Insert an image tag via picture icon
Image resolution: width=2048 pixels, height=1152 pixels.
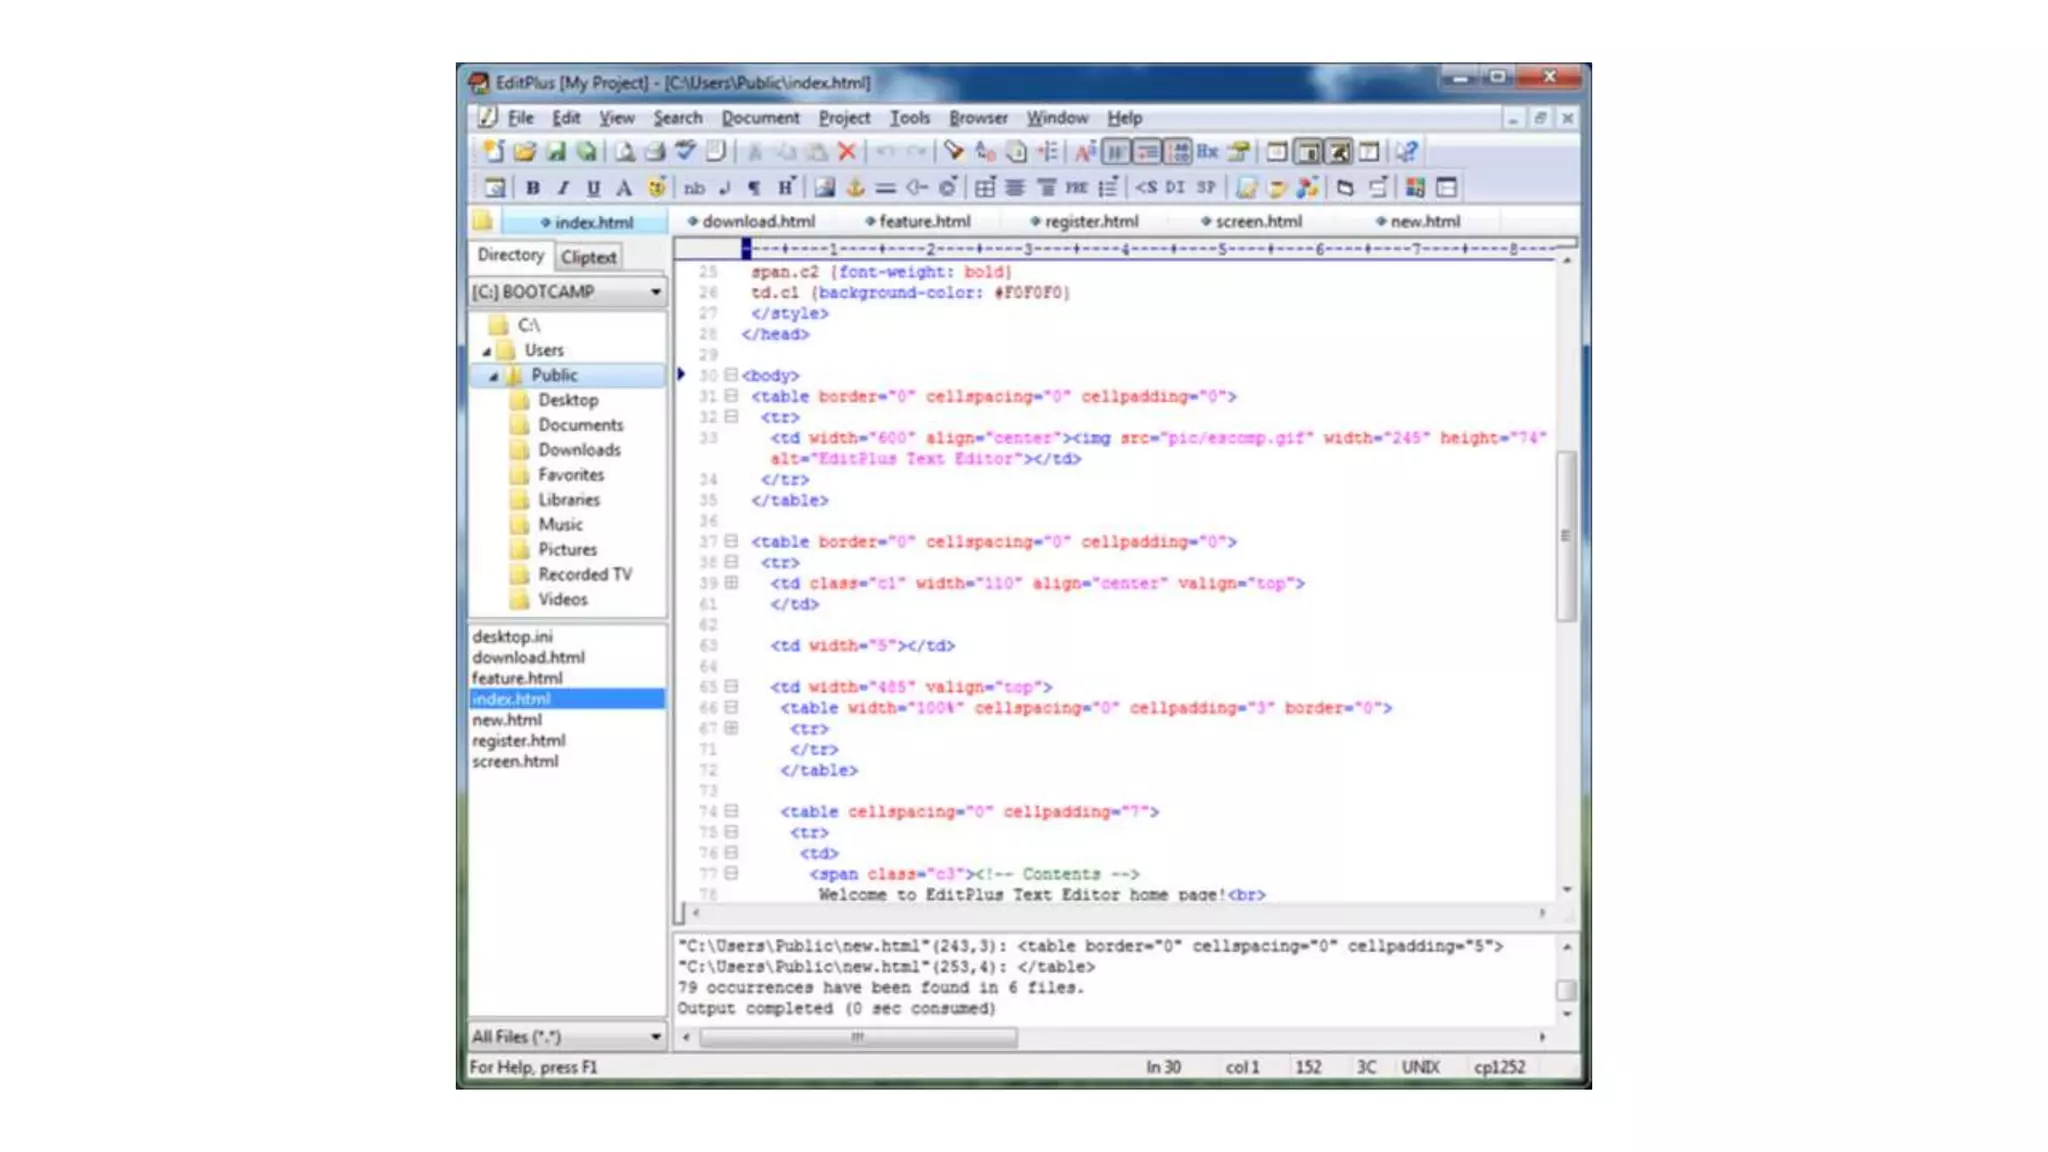click(x=824, y=188)
